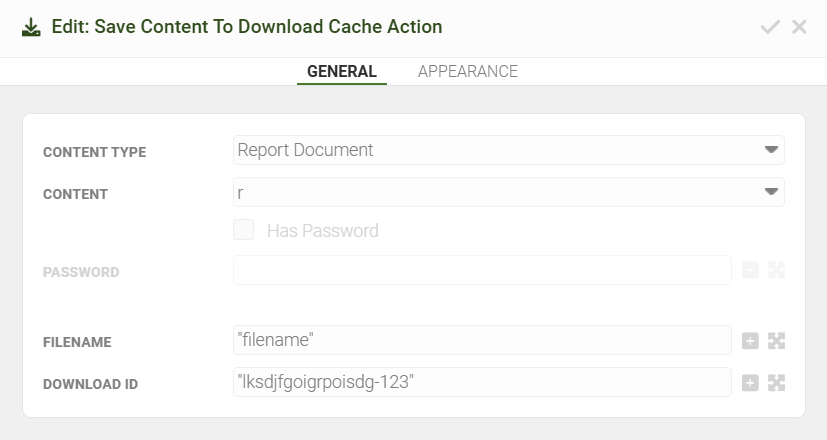This screenshot has height=440, width=827.
Task: Expand the Download ID expression editor icon
Action: 776,383
